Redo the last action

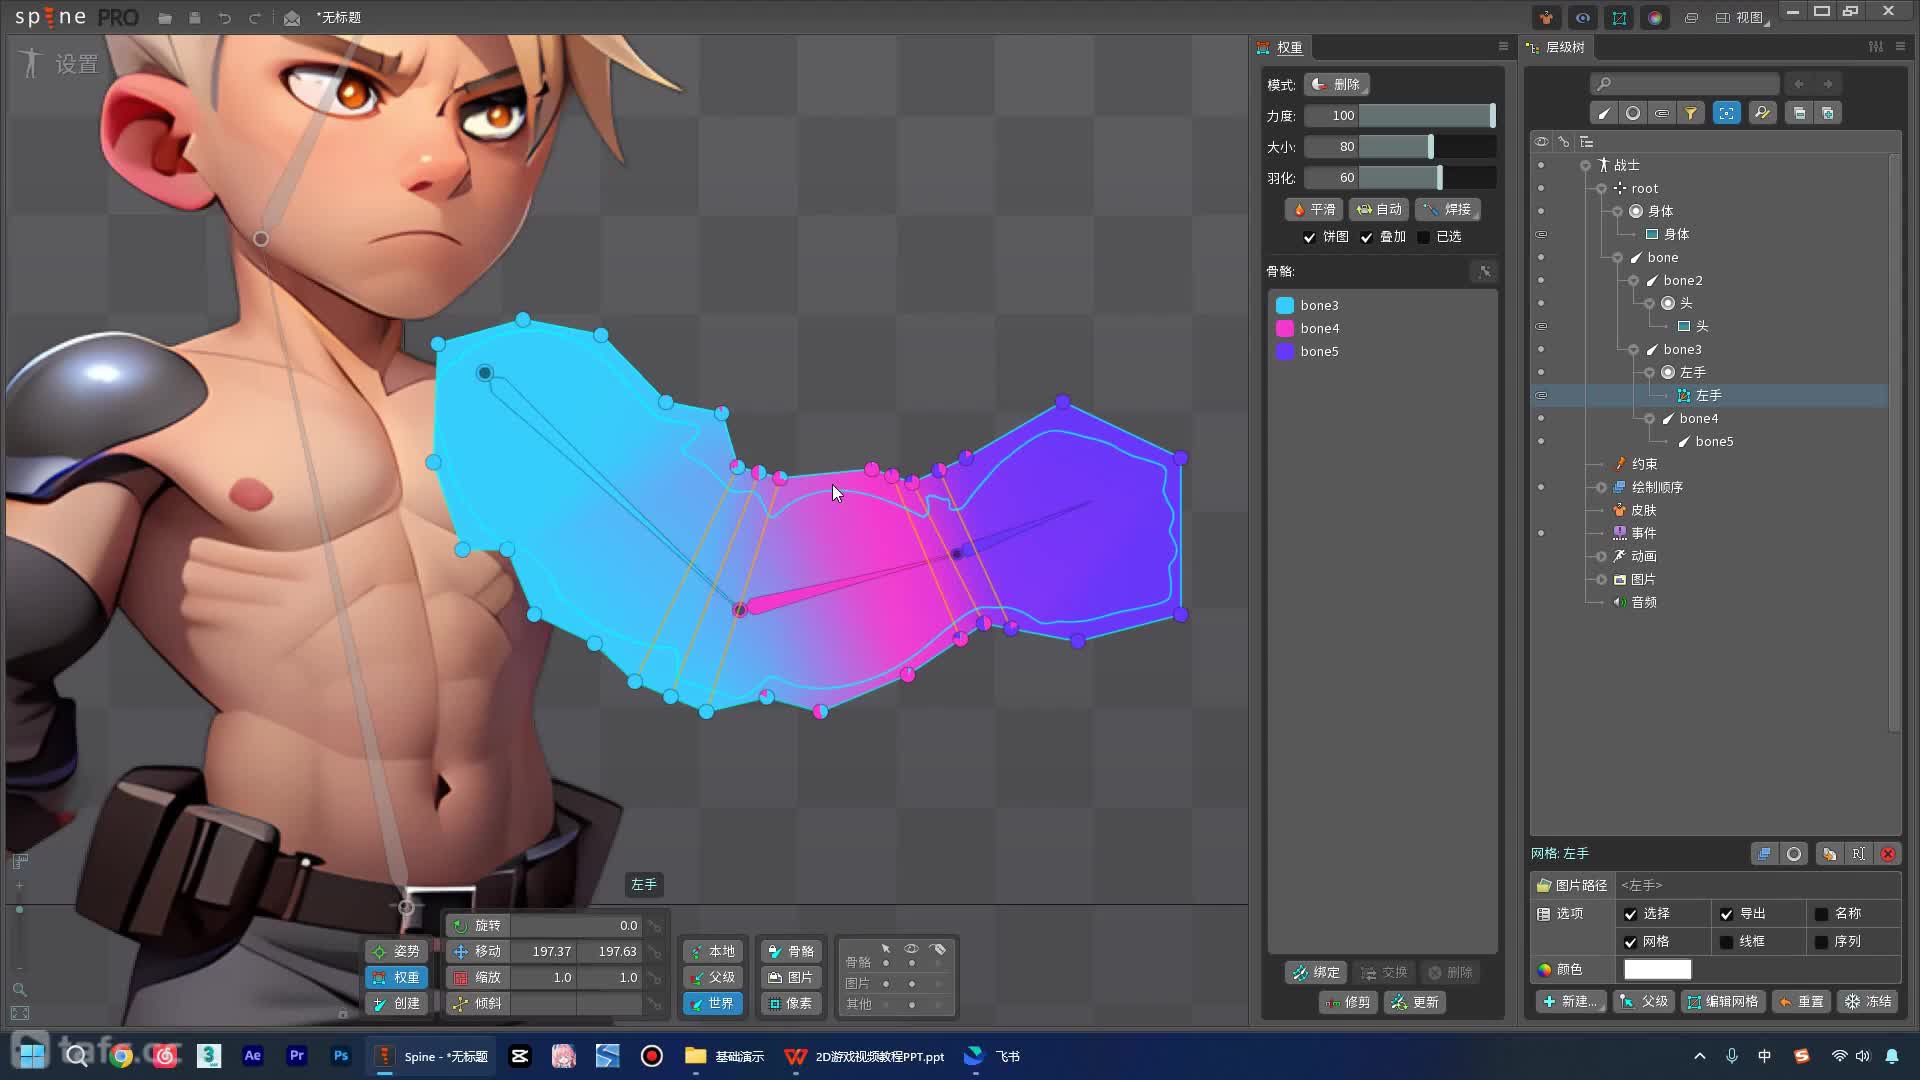[x=255, y=18]
